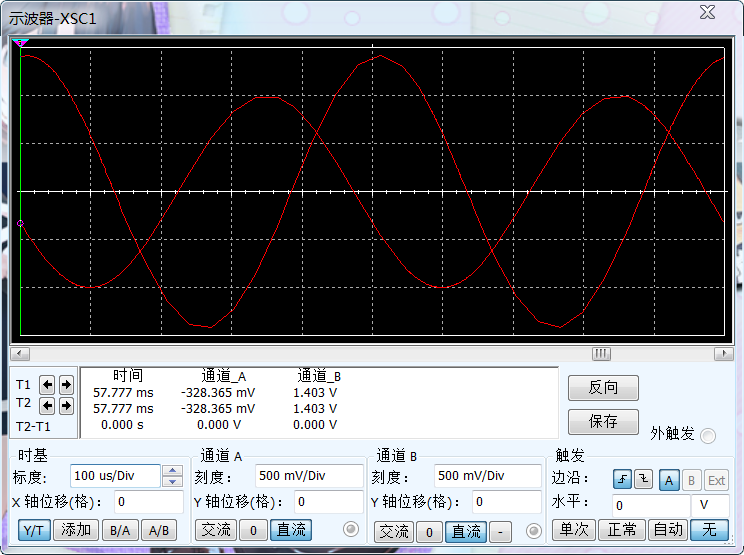744x555 pixels.
Task: Set trigger source to channel A
Action: [669, 480]
